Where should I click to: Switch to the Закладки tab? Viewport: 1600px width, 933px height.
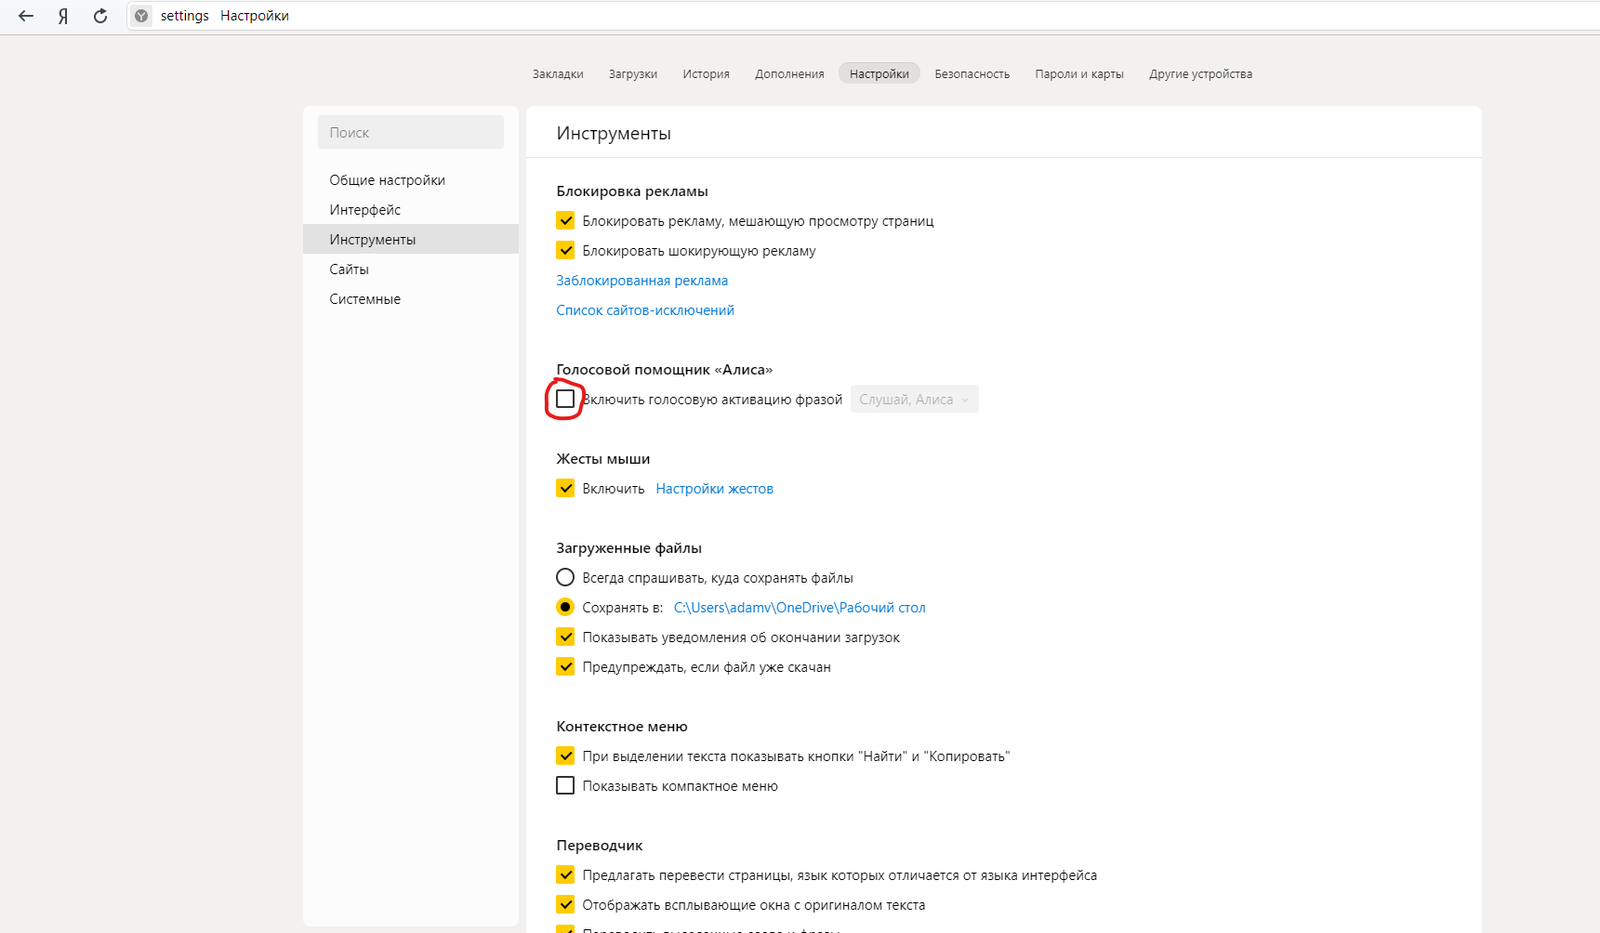[x=557, y=74]
